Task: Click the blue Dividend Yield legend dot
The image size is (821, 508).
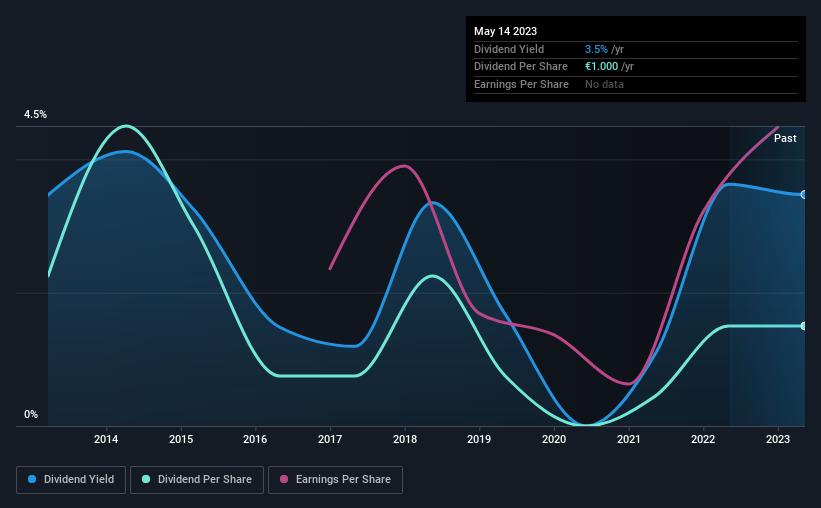Action: click(x=32, y=479)
